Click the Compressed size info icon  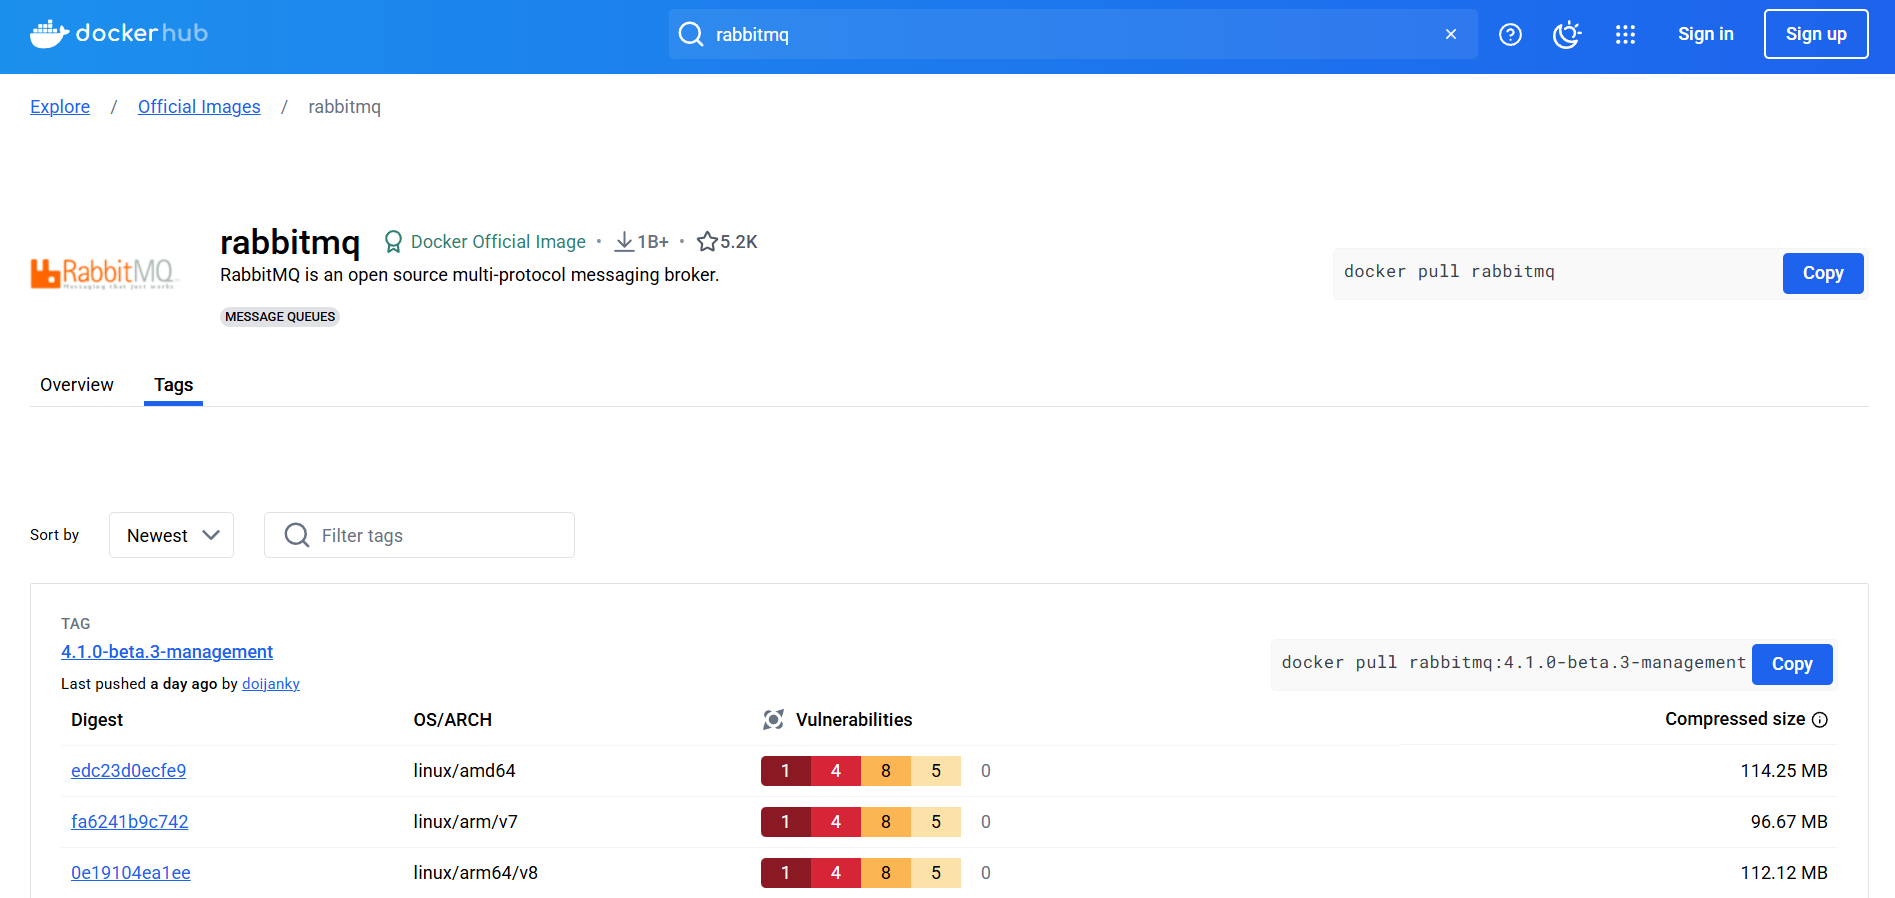1820,720
